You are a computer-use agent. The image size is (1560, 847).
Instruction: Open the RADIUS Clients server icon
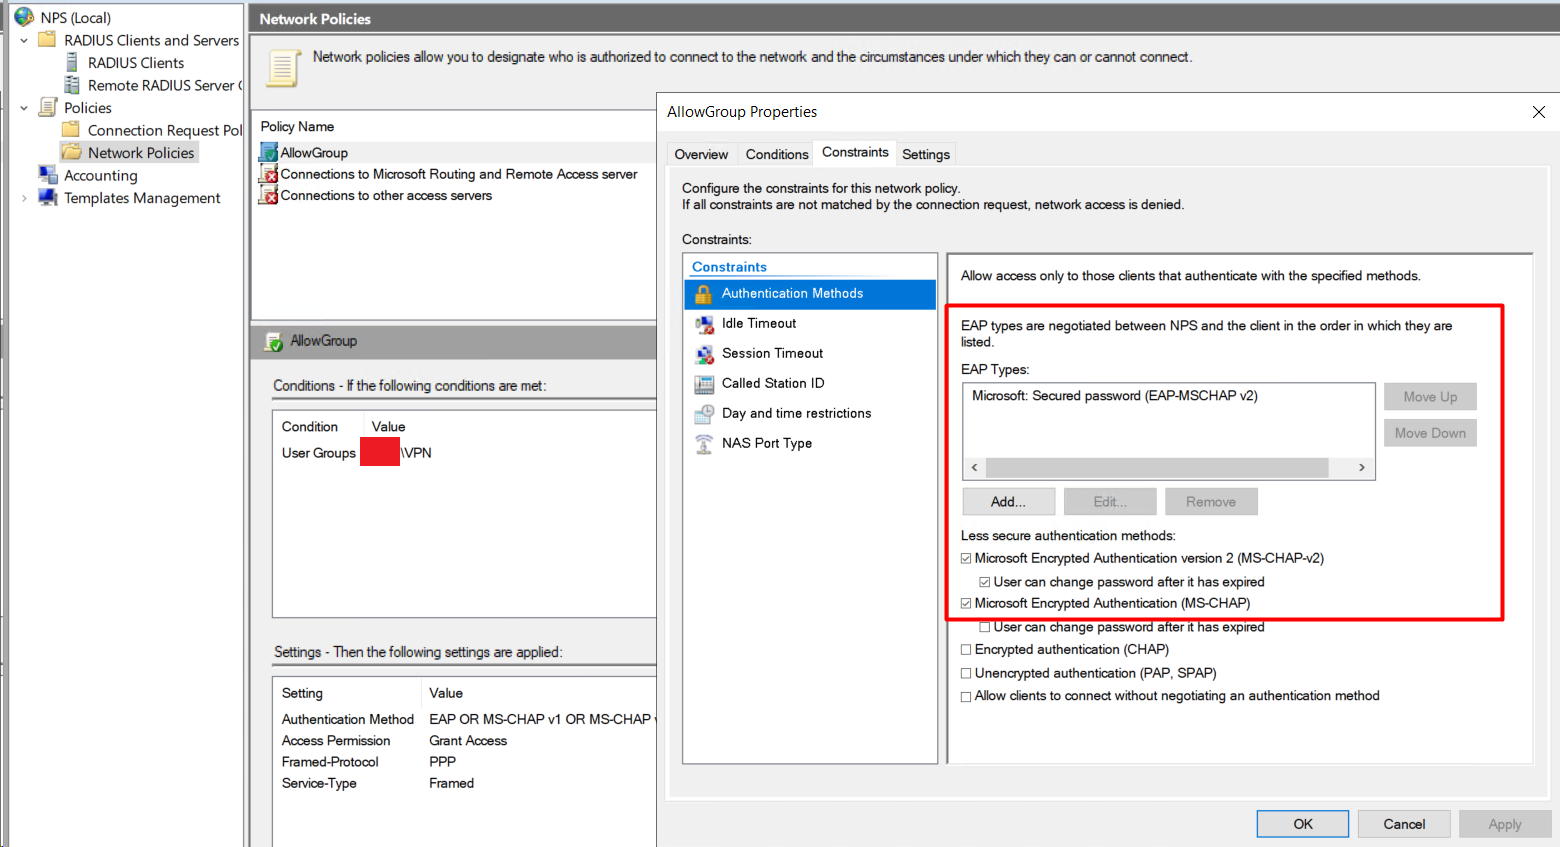click(x=73, y=62)
